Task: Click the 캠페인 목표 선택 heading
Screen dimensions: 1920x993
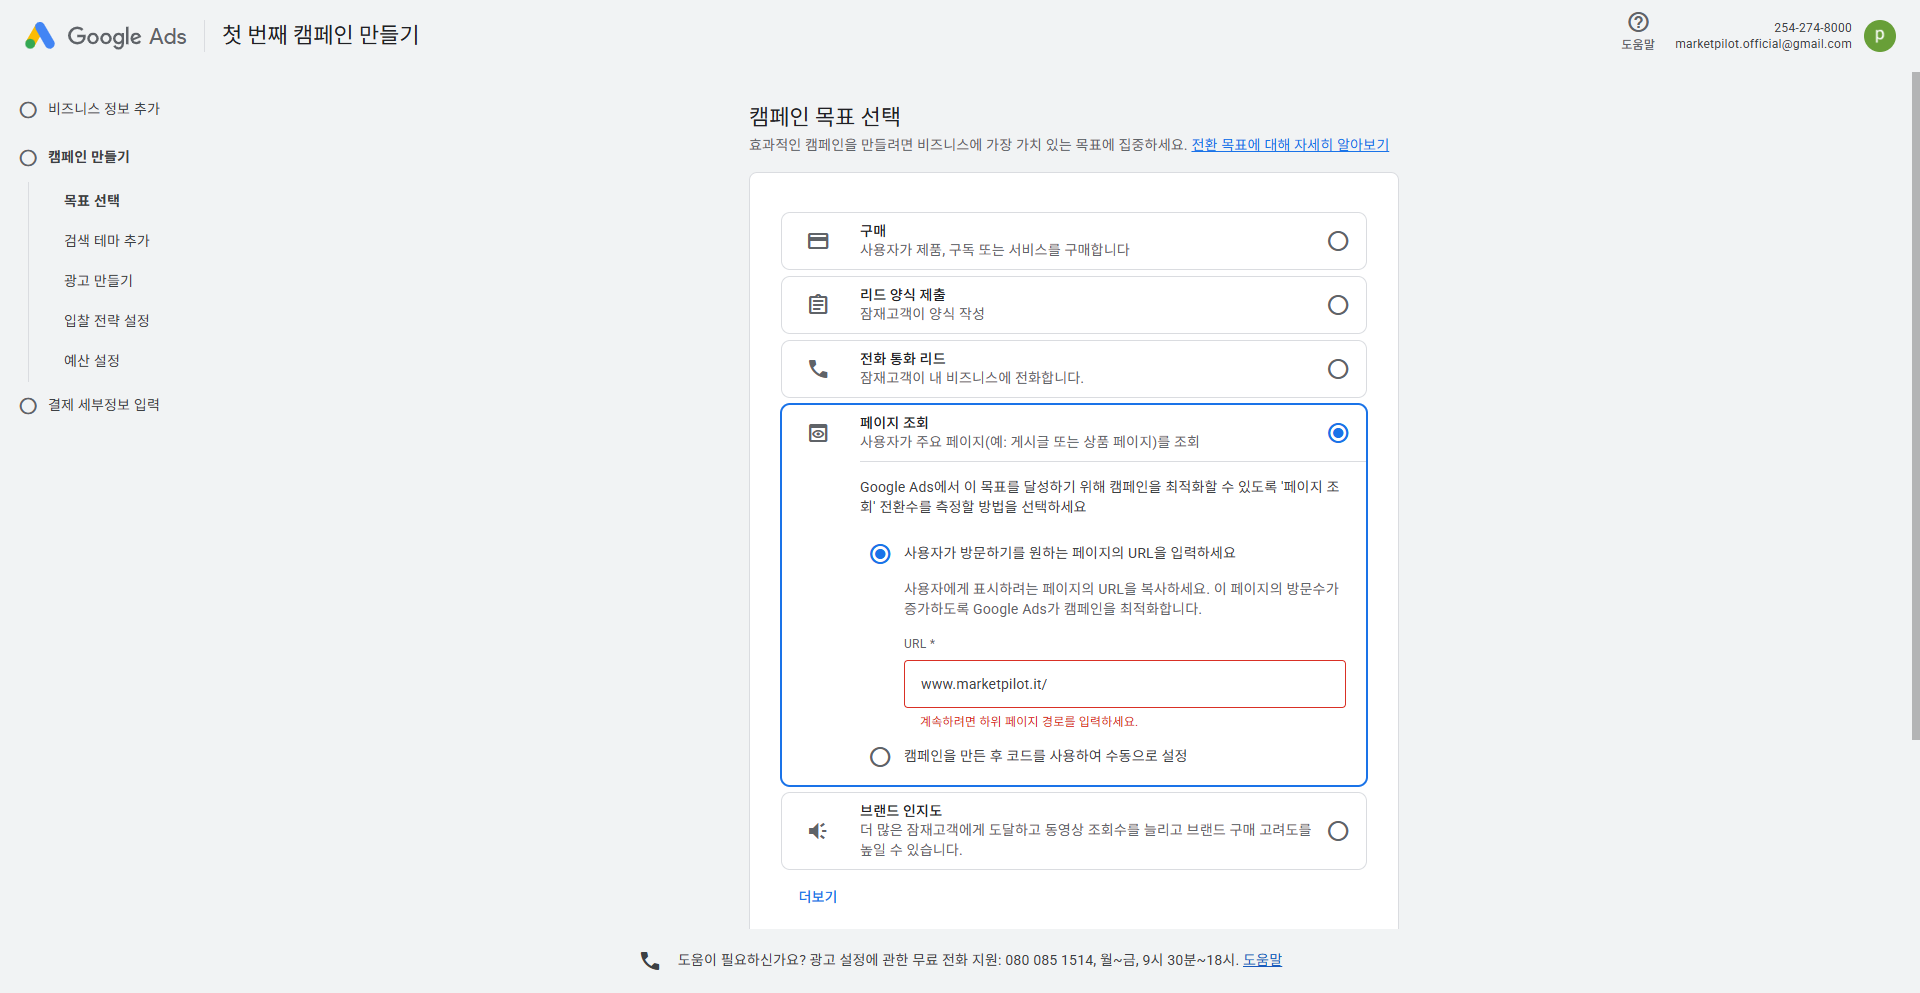Action: click(825, 117)
